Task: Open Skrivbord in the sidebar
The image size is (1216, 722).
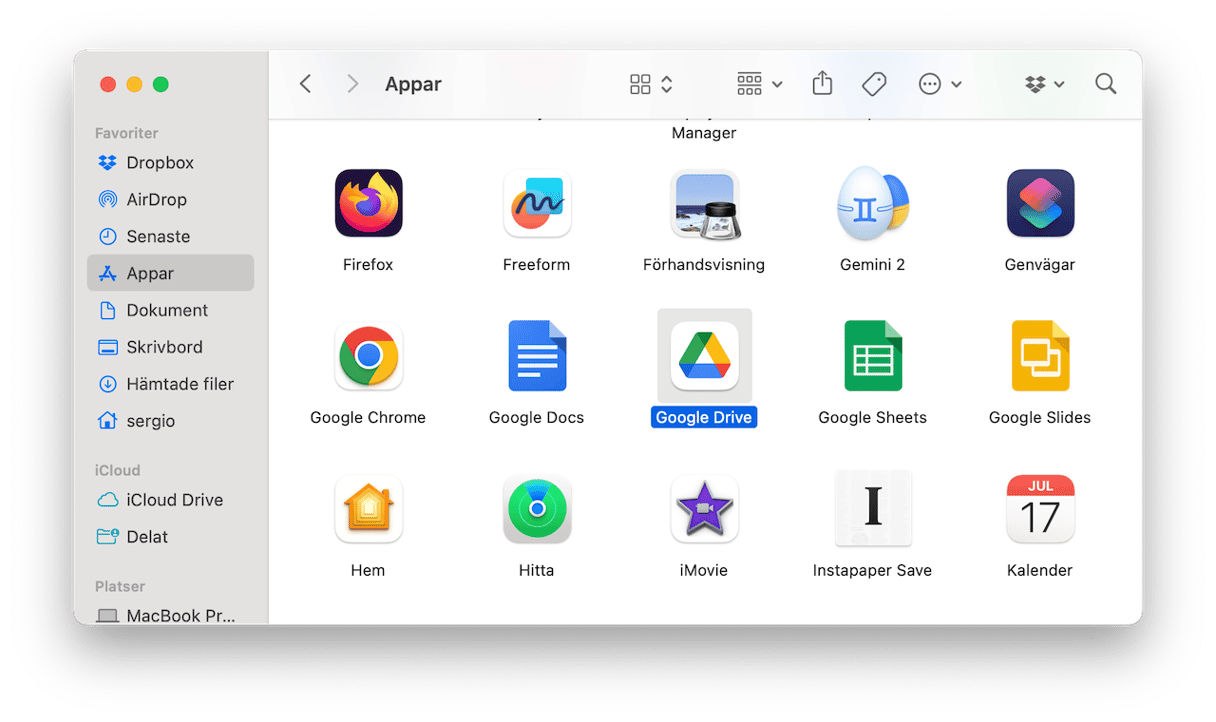Action: 170,347
